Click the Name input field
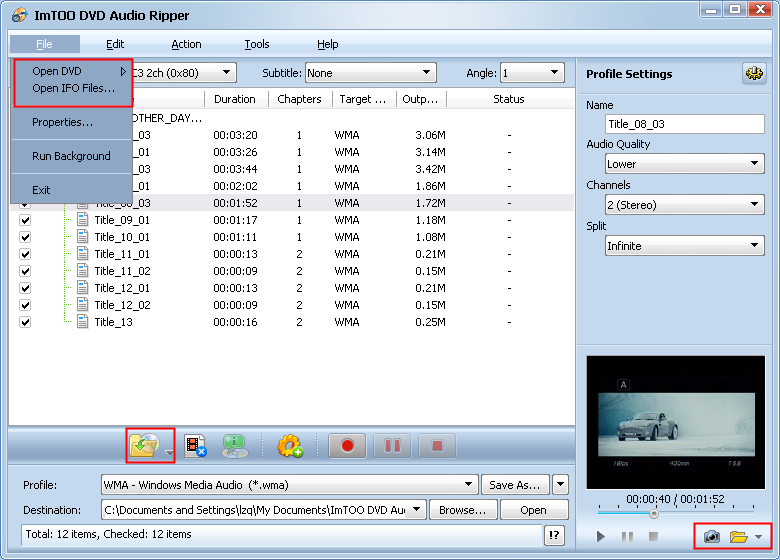780x560 pixels. pyautogui.click(x=684, y=124)
